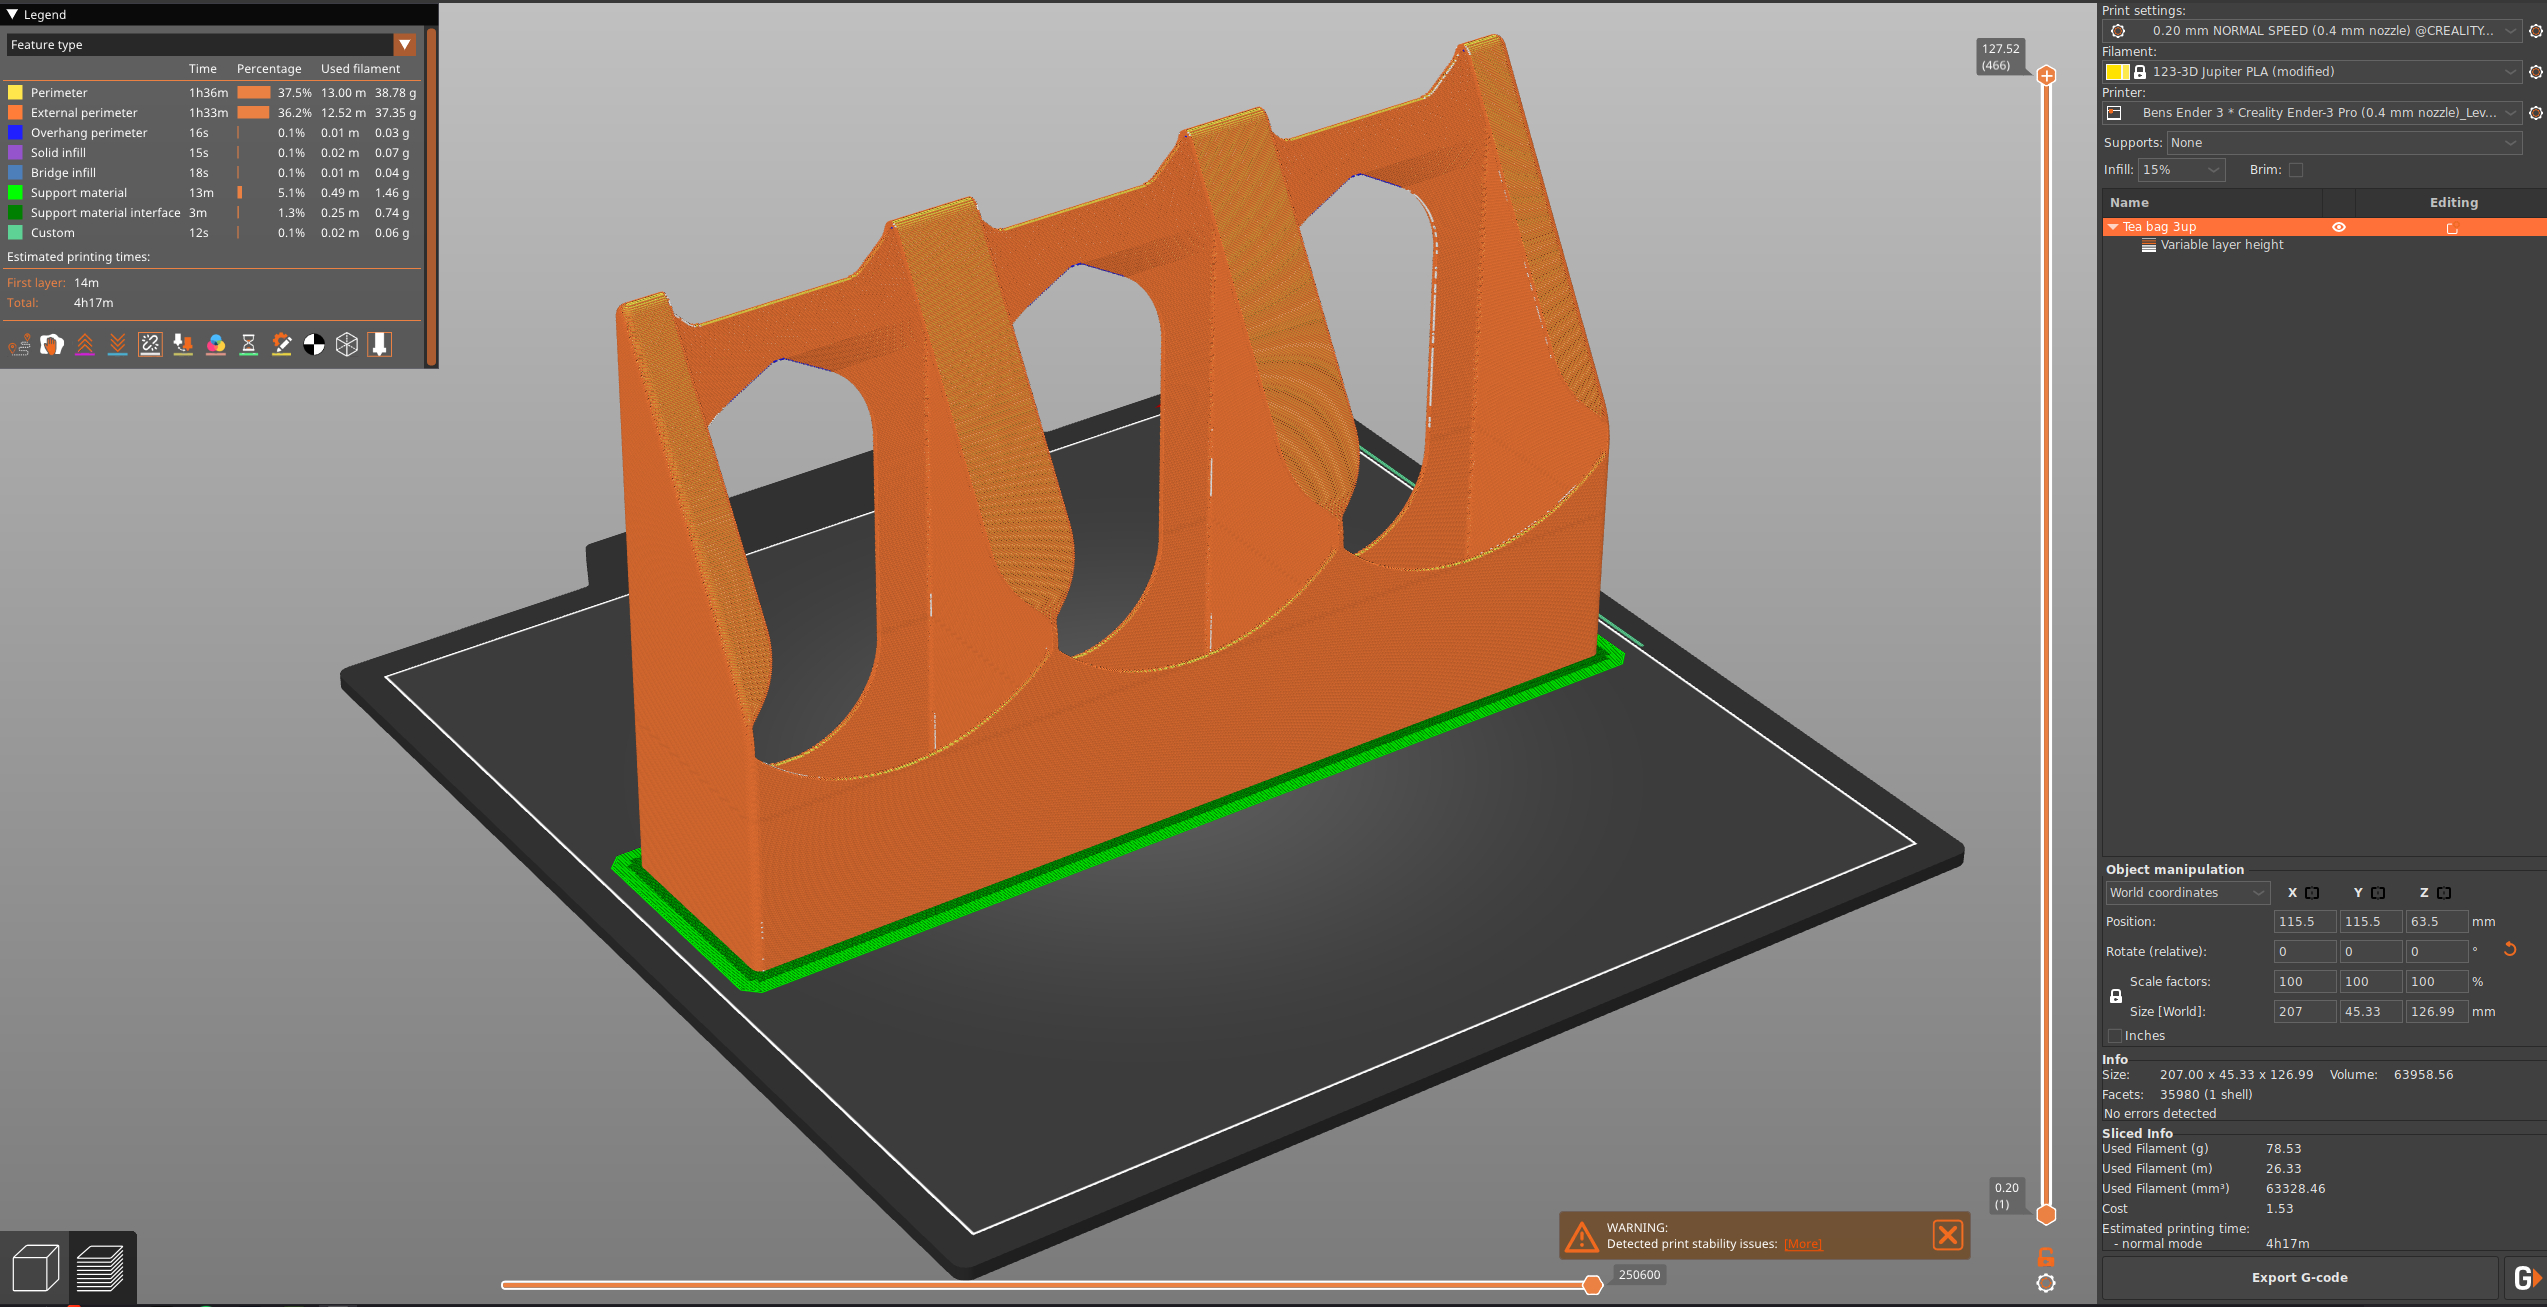
Task: Click the orange reset rotation arrow
Action: [x=2510, y=950]
